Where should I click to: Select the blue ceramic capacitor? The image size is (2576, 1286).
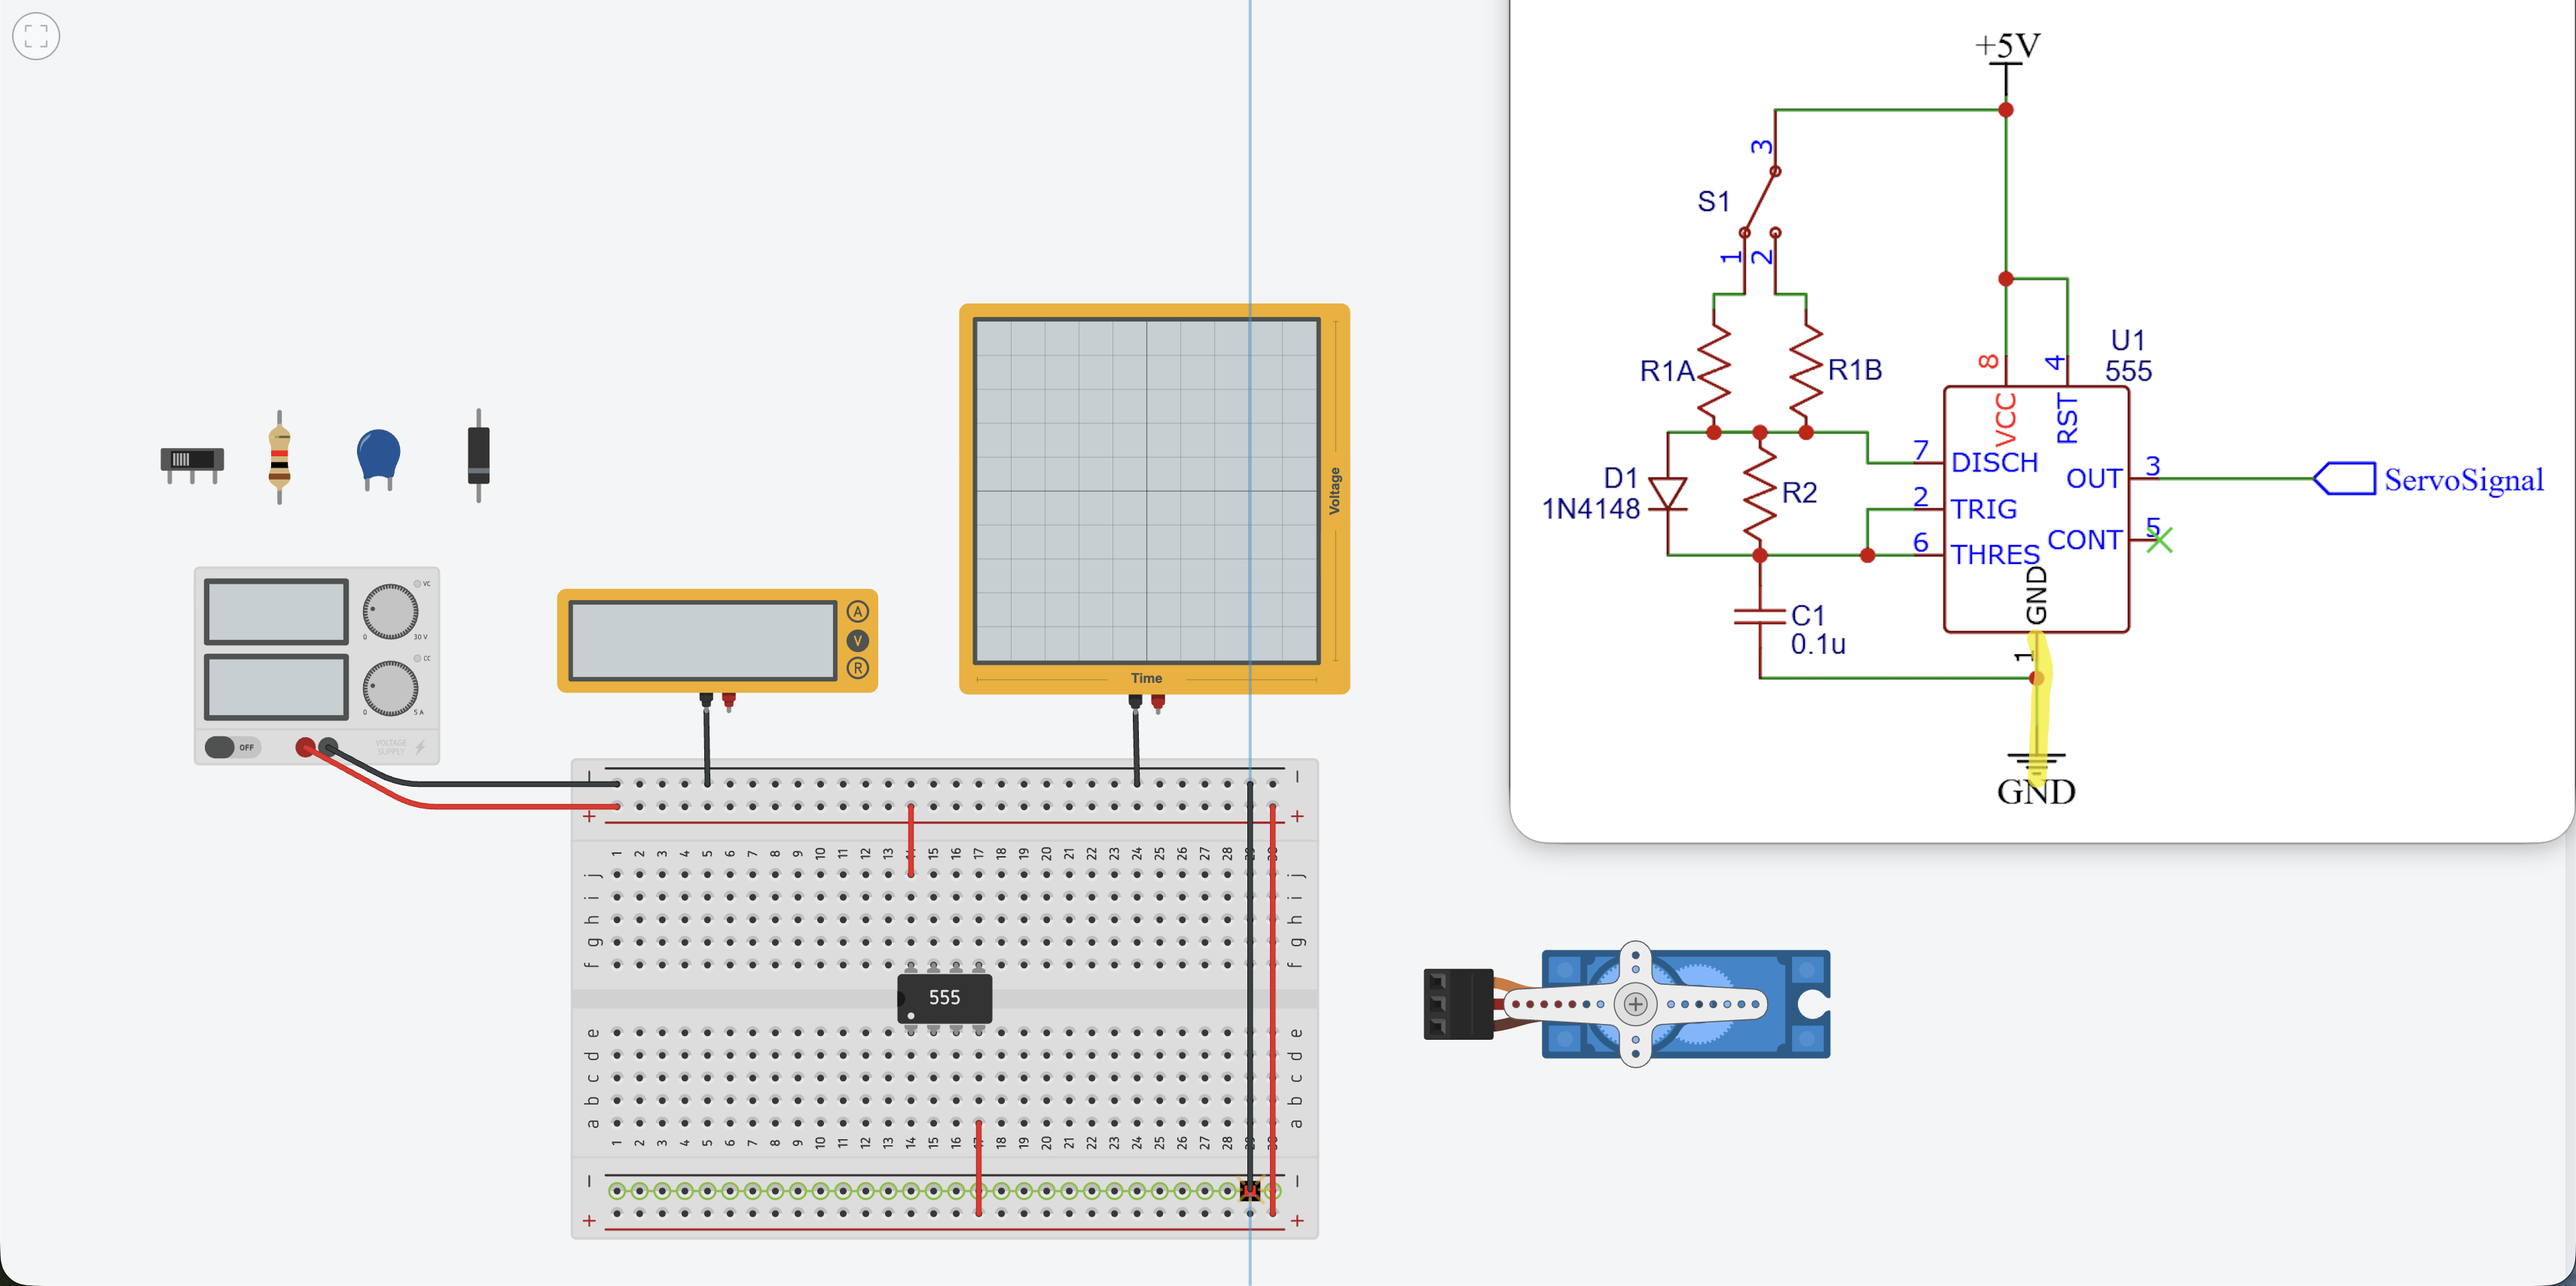tap(378, 459)
